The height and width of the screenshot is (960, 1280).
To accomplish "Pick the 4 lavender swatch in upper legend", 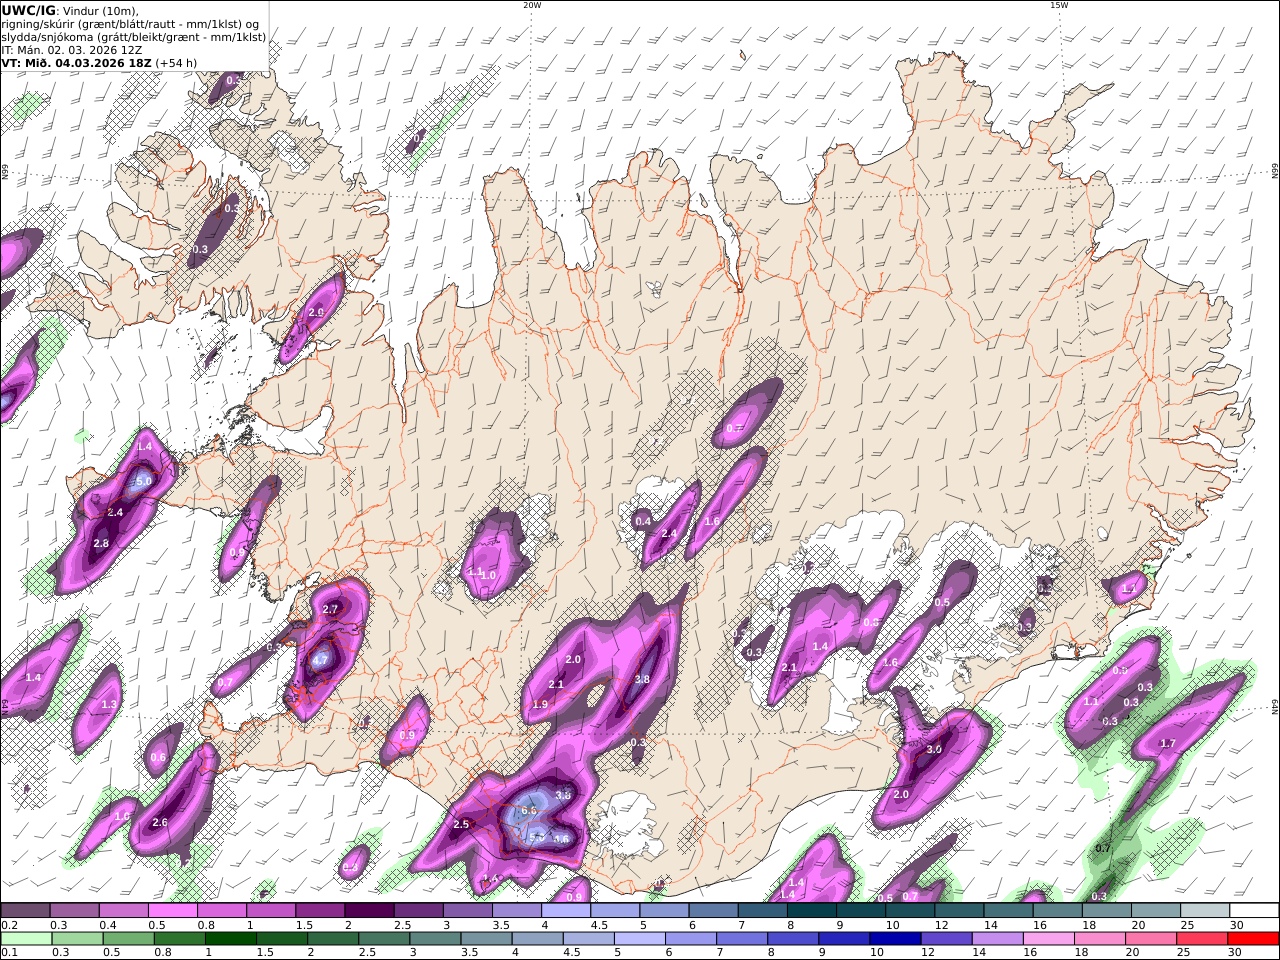I will tap(565, 911).
